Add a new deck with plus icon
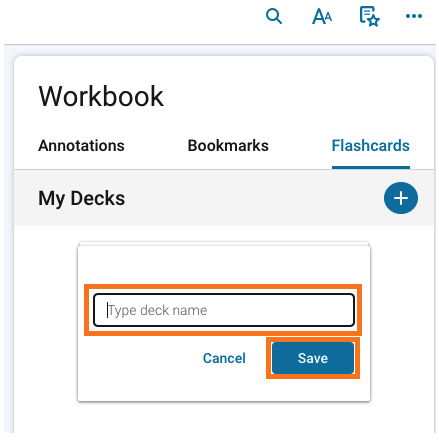The width and height of the screenshot is (439, 444). point(401,198)
